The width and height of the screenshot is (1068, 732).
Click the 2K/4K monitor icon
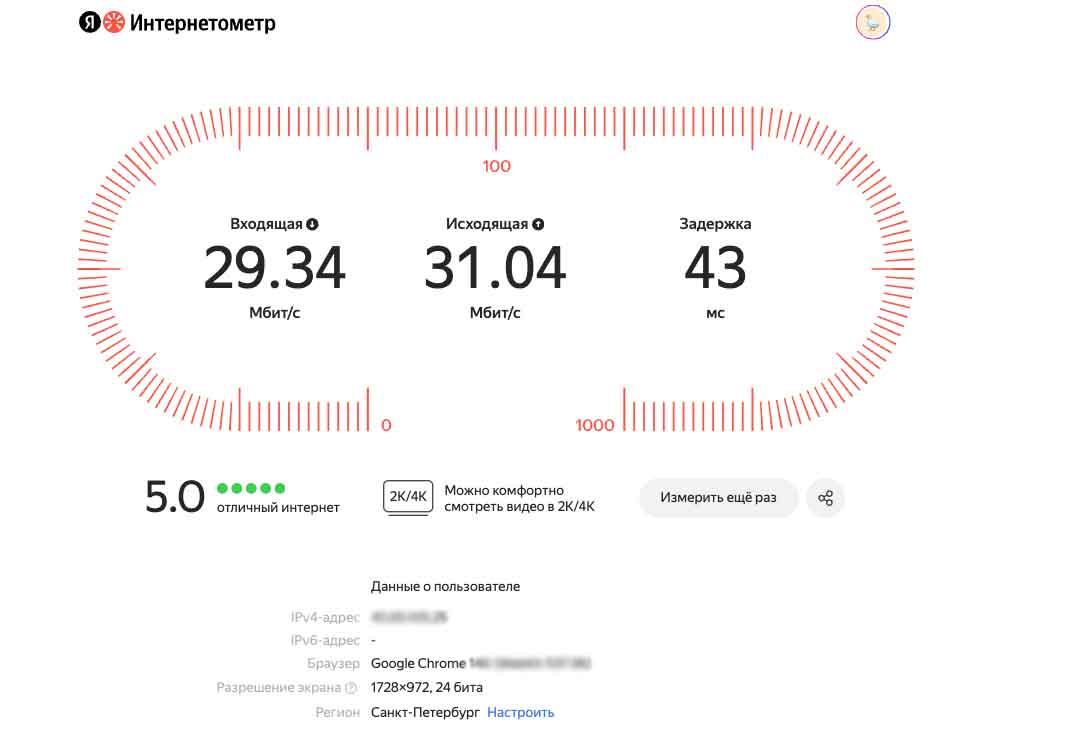408,497
